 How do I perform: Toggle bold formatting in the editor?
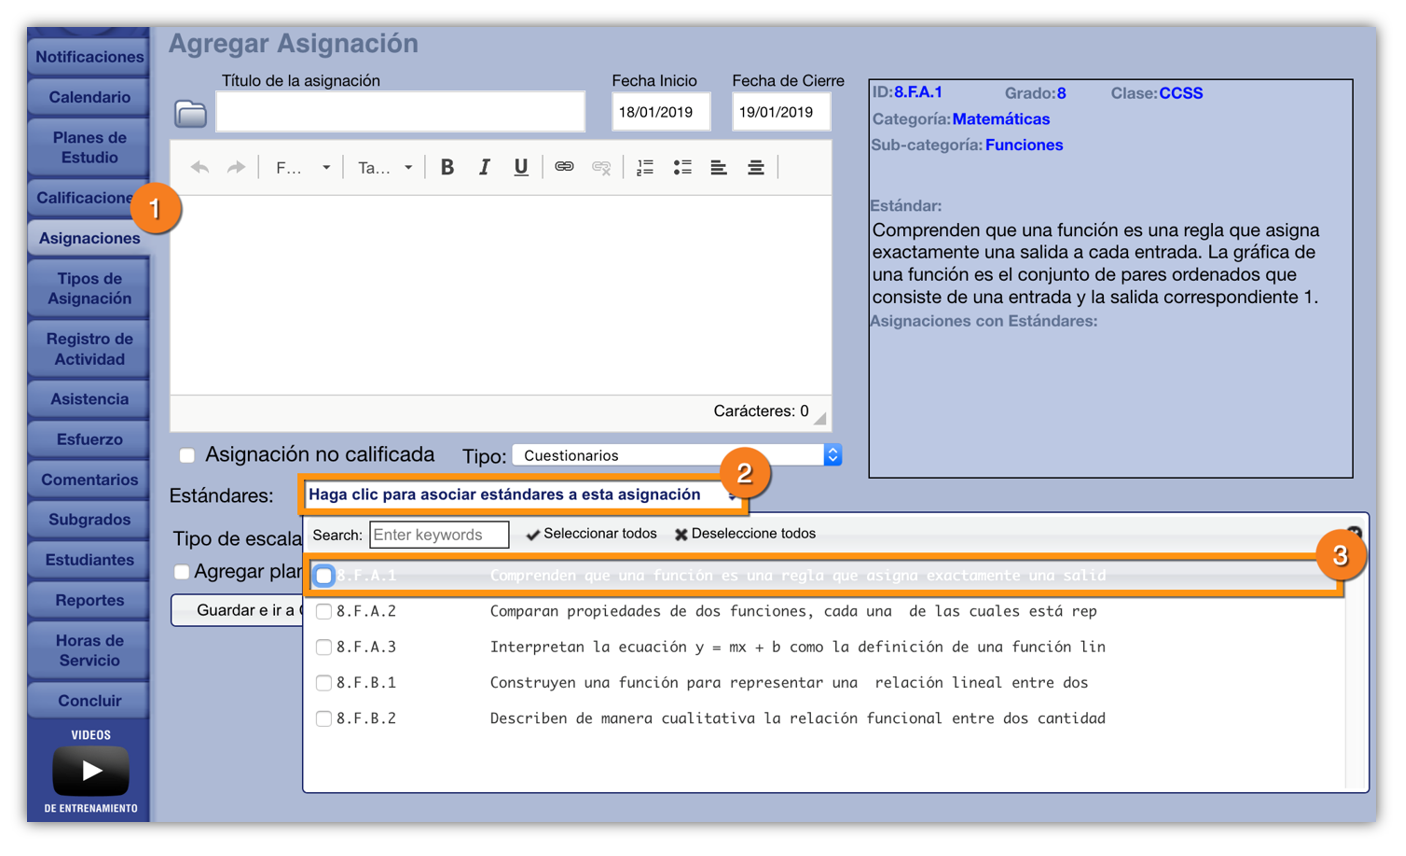point(447,168)
